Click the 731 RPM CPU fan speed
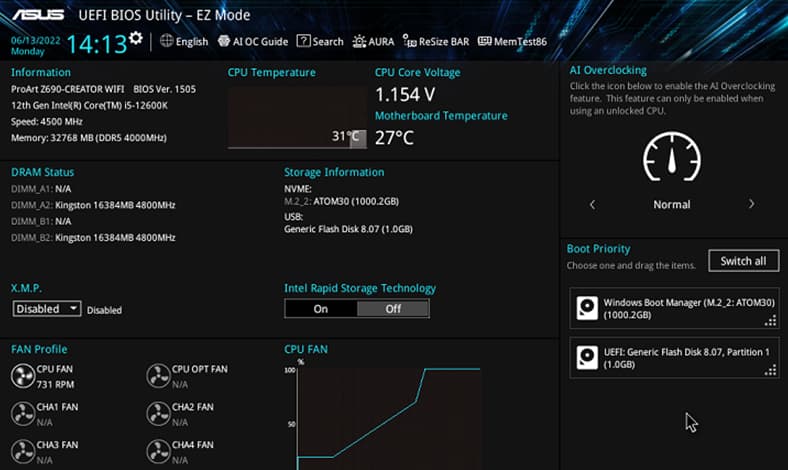Viewport: 788px width, 470px height. click(x=55, y=385)
